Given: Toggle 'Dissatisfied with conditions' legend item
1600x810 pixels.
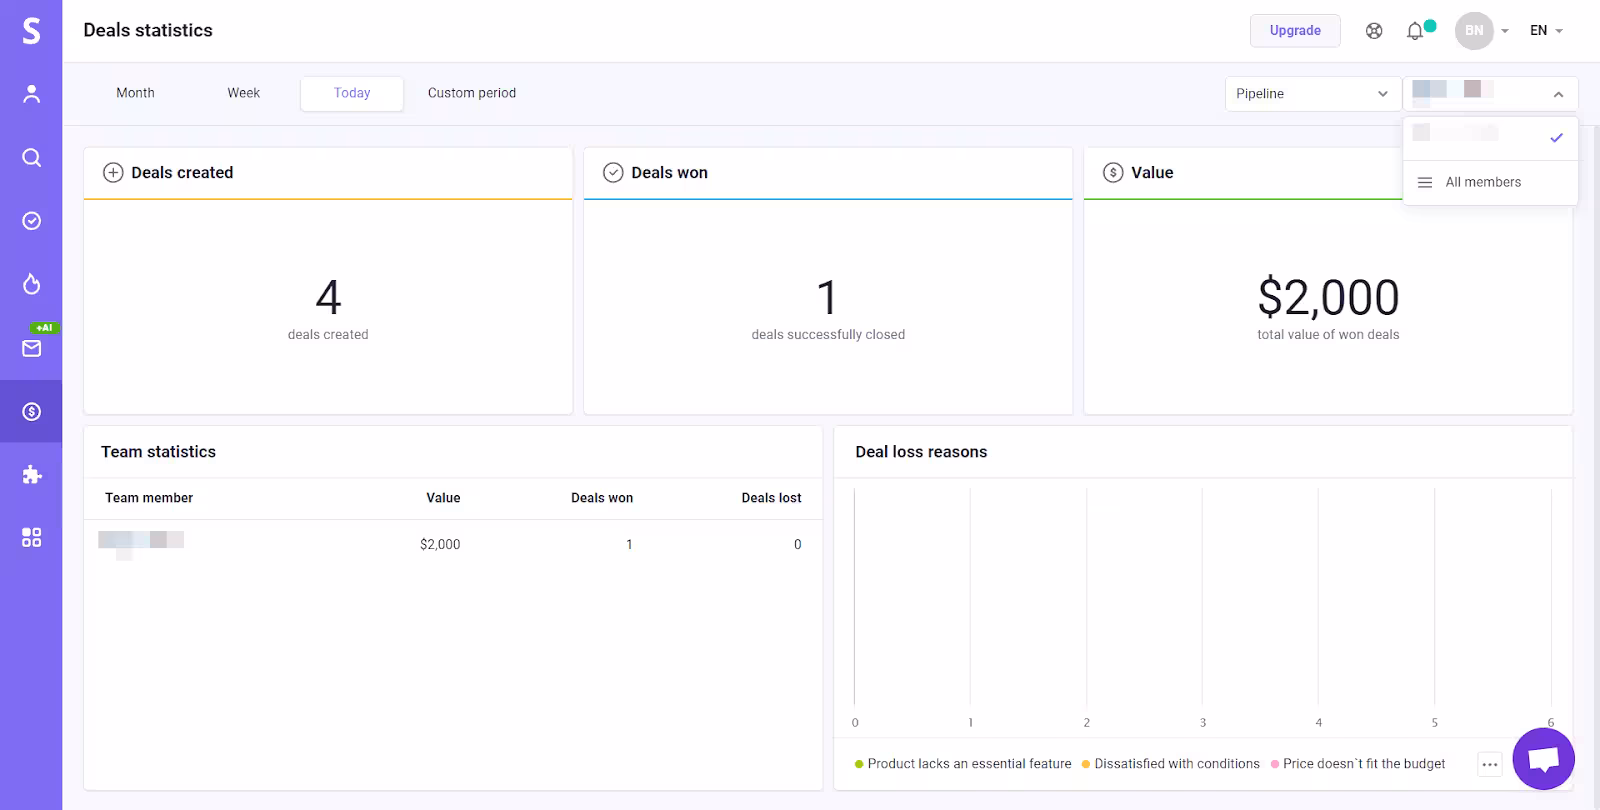Looking at the screenshot, I should click(x=1170, y=764).
